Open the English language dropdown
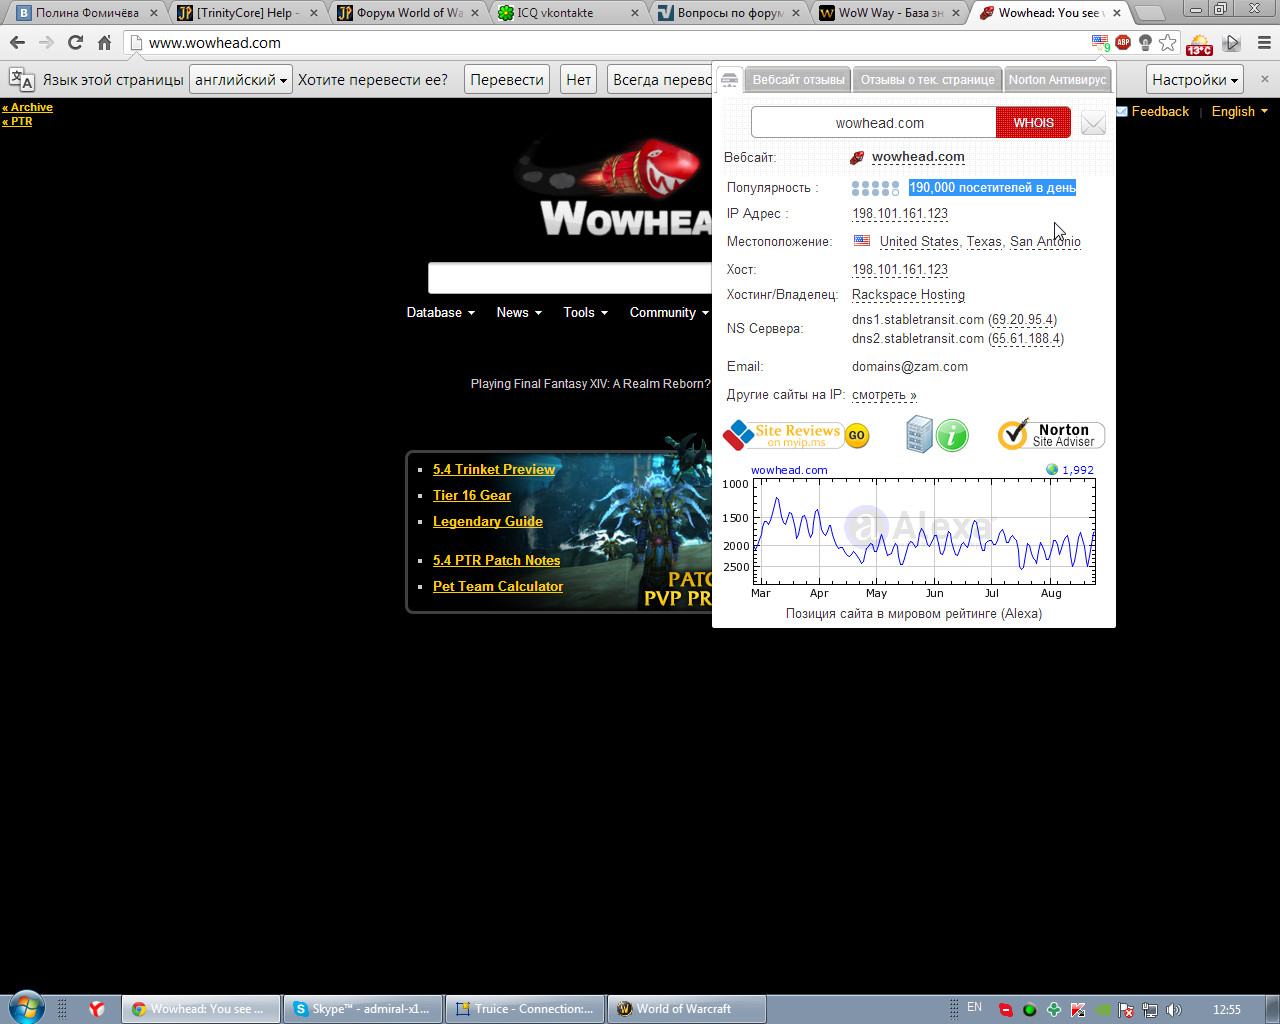This screenshot has height=1024, width=1280. pos(1240,111)
